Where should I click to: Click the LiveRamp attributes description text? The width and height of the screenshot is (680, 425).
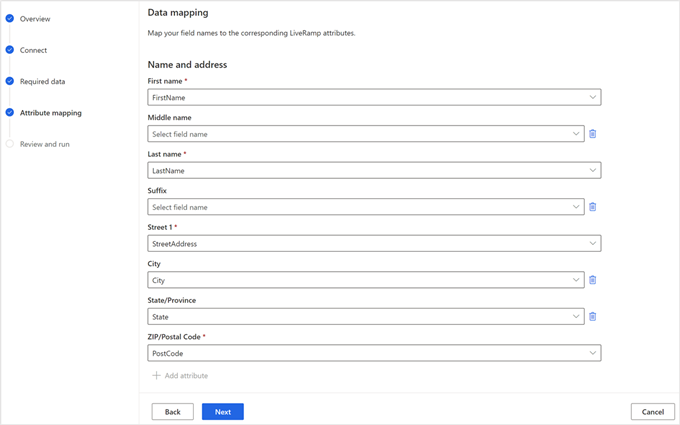[252, 33]
